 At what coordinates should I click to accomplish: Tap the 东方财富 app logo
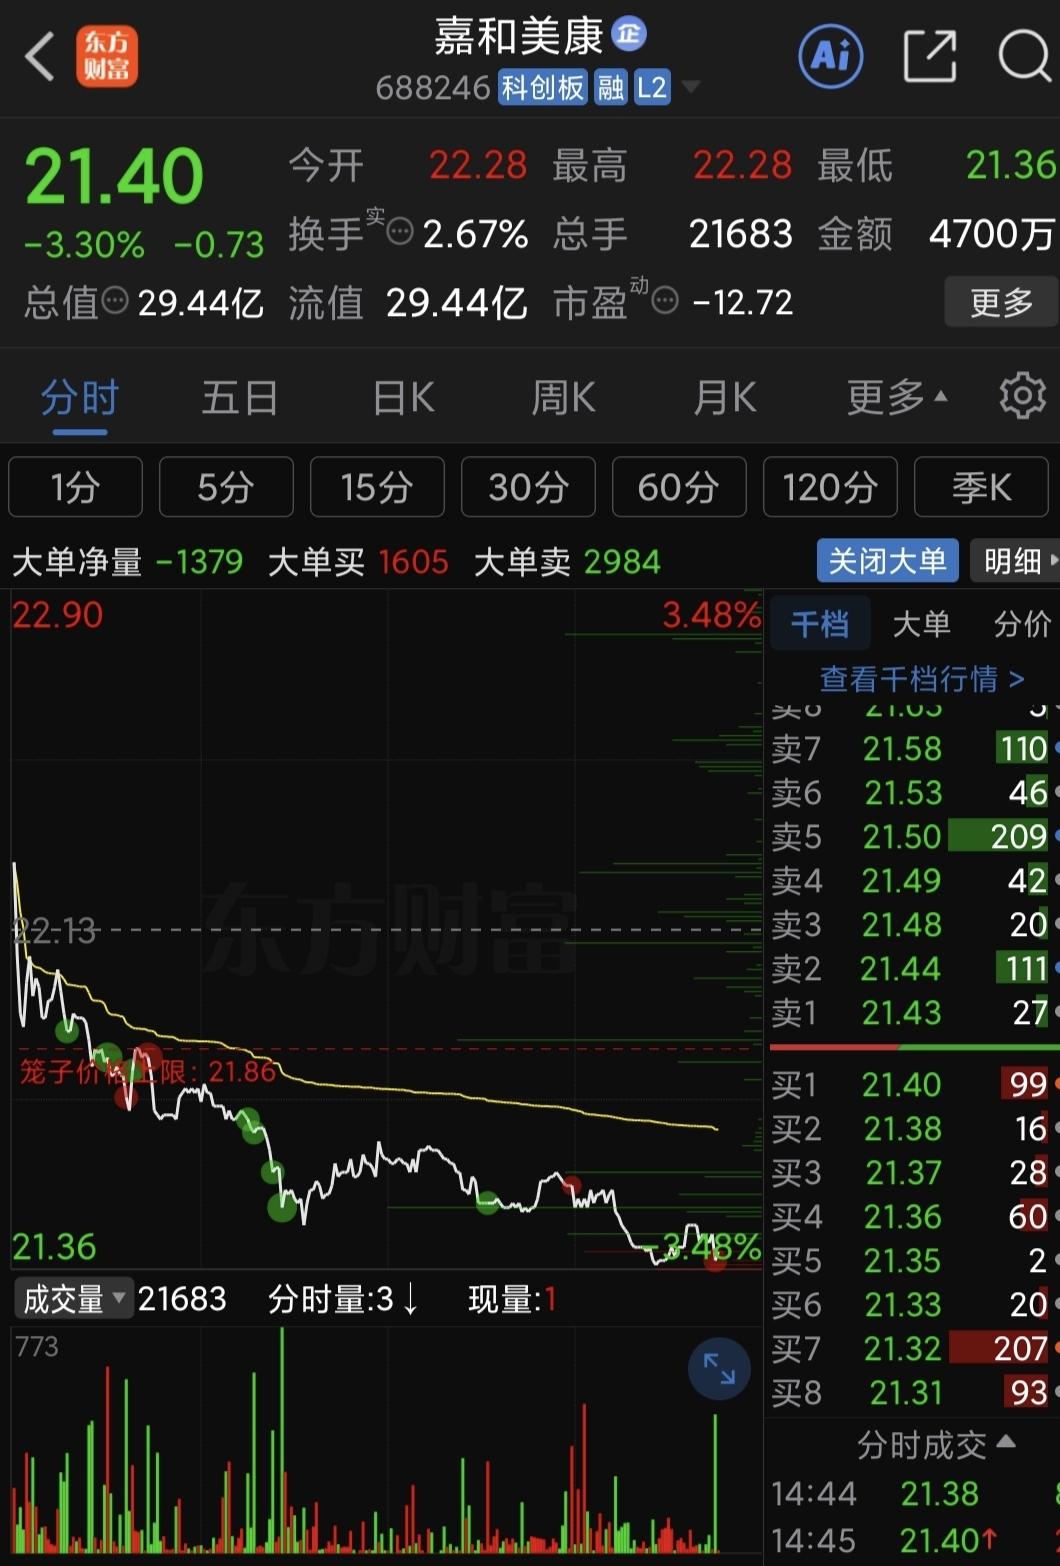(107, 56)
